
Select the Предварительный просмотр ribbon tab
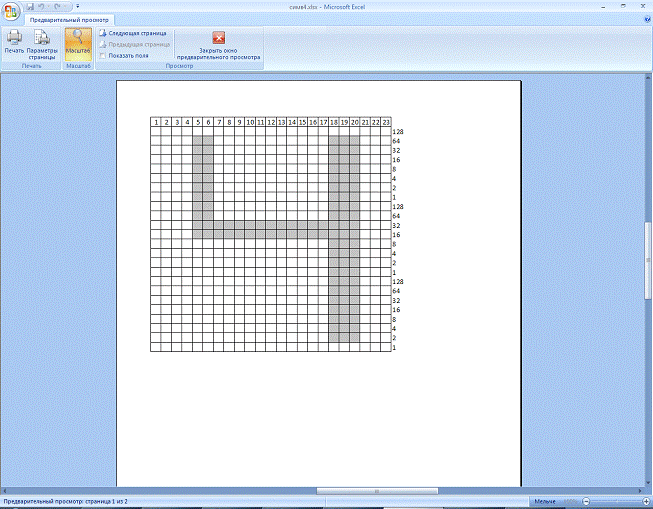(x=69, y=19)
